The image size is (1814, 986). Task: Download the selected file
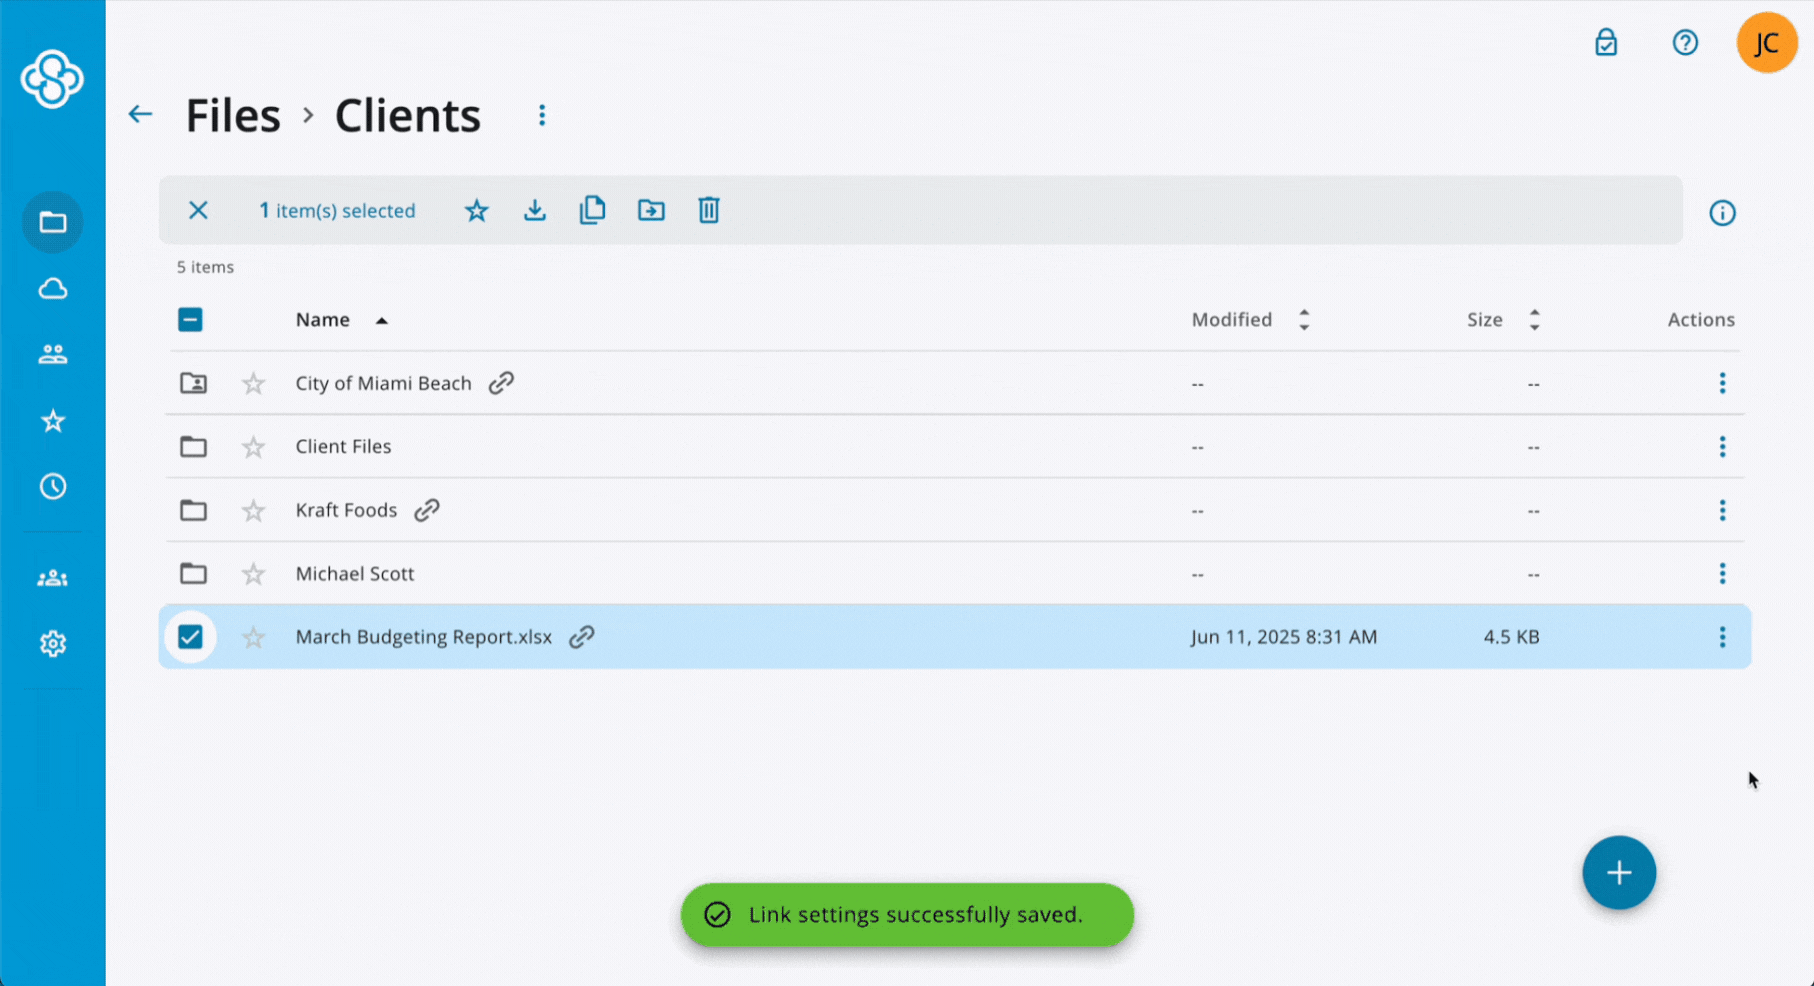535,210
